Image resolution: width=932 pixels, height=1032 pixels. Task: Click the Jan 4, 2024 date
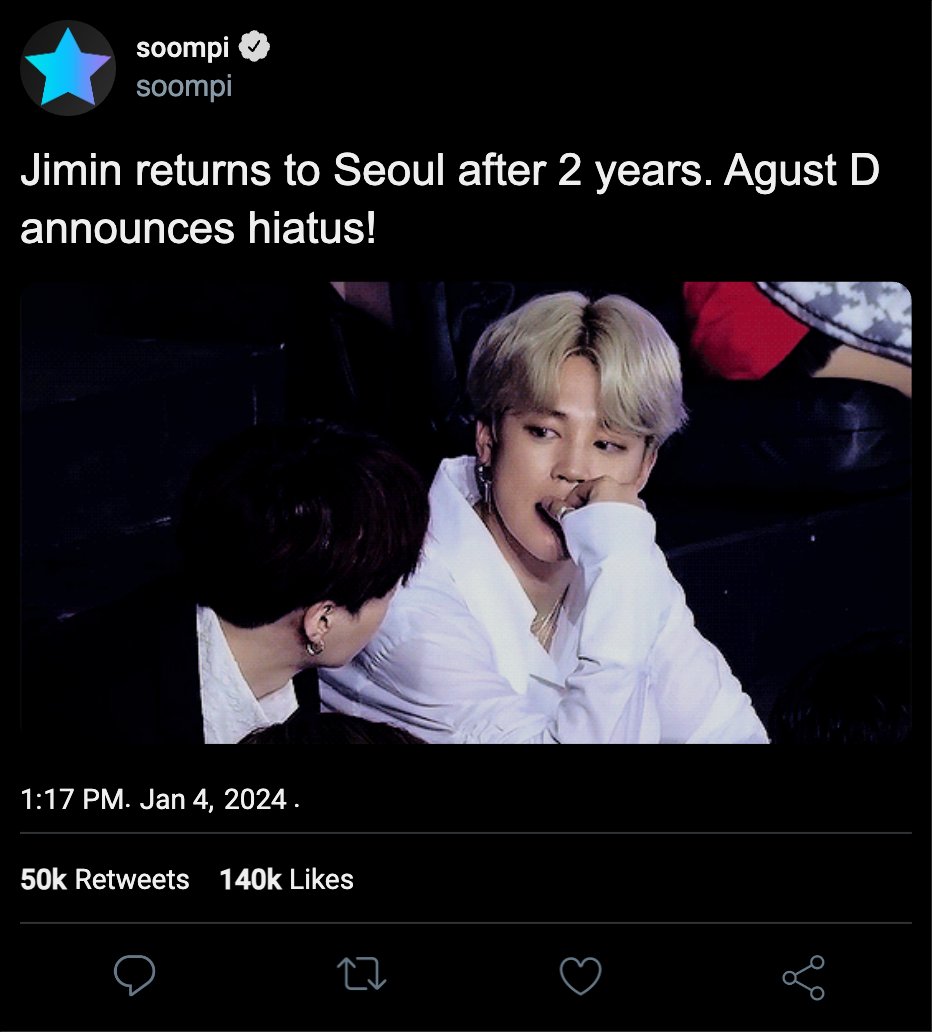pyautogui.click(x=213, y=800)
